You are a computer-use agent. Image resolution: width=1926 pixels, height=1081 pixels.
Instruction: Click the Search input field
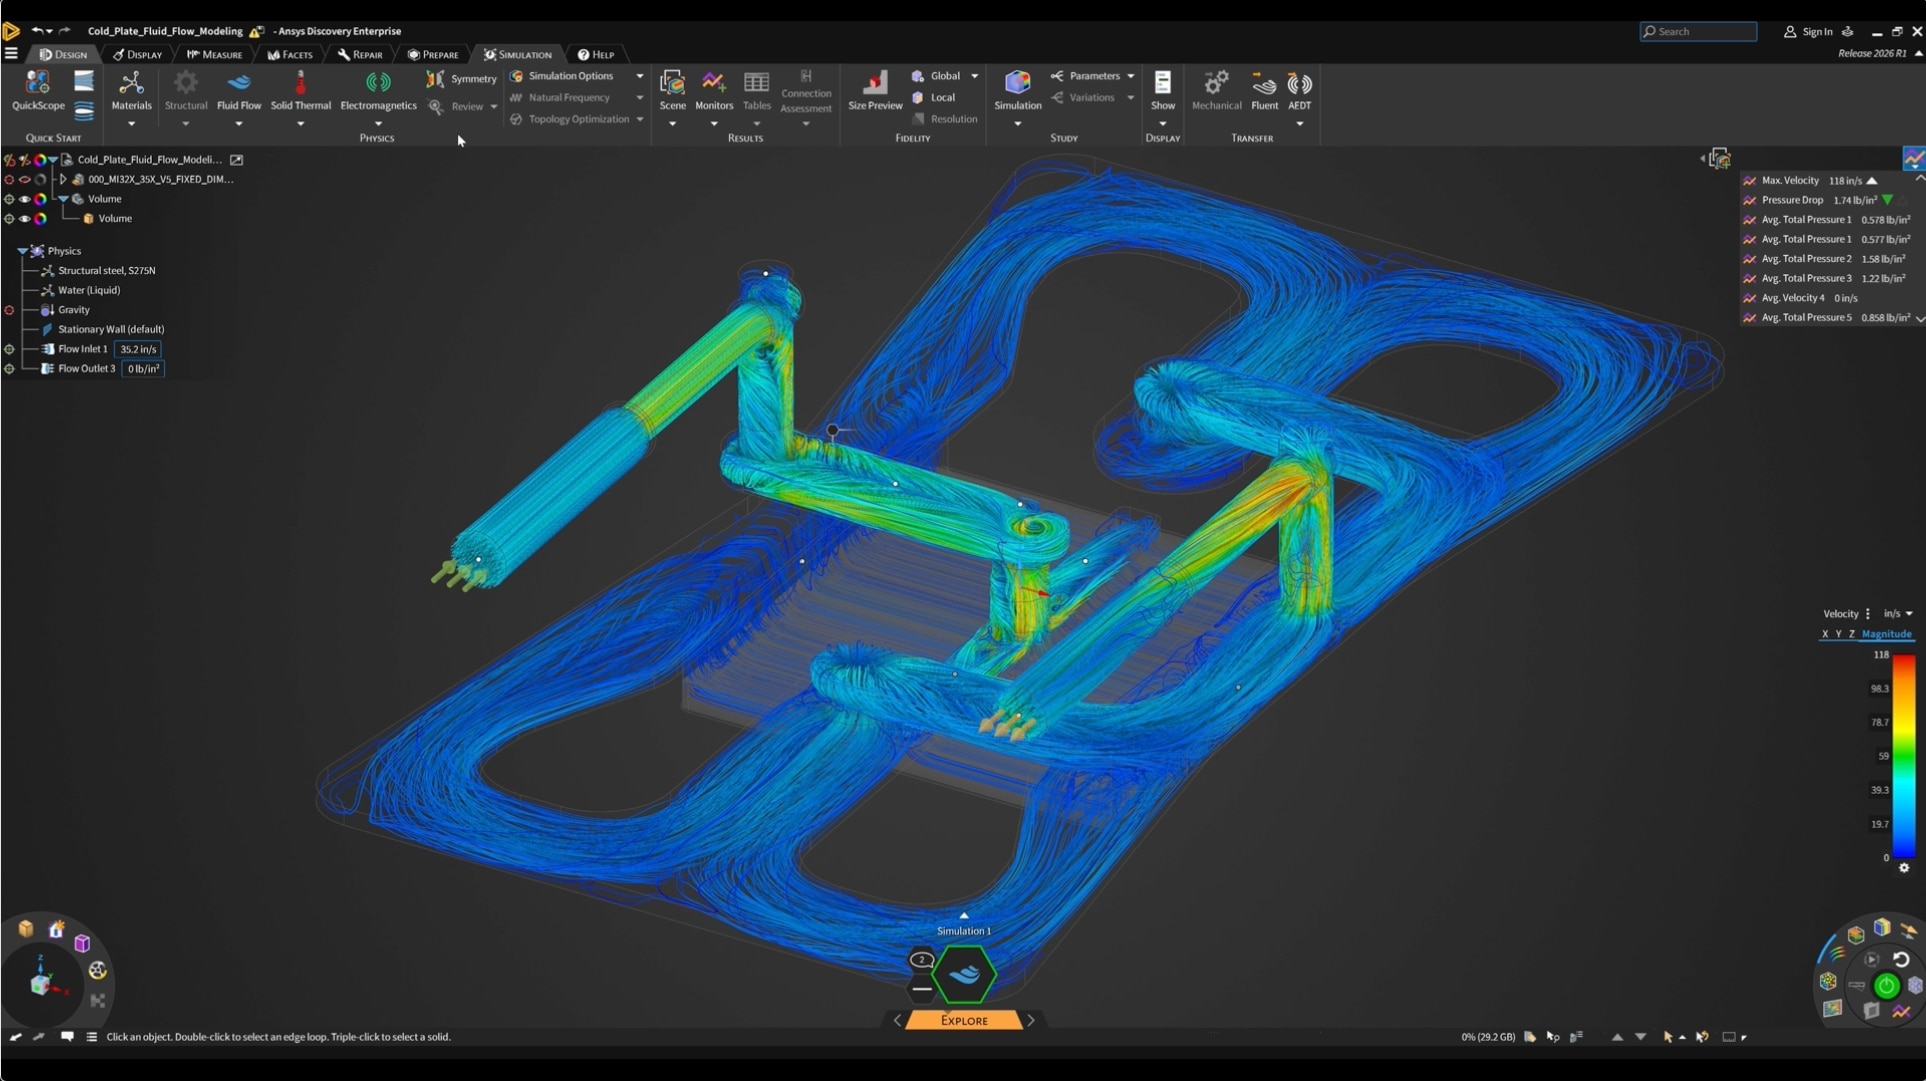[x=1698, y=32]
